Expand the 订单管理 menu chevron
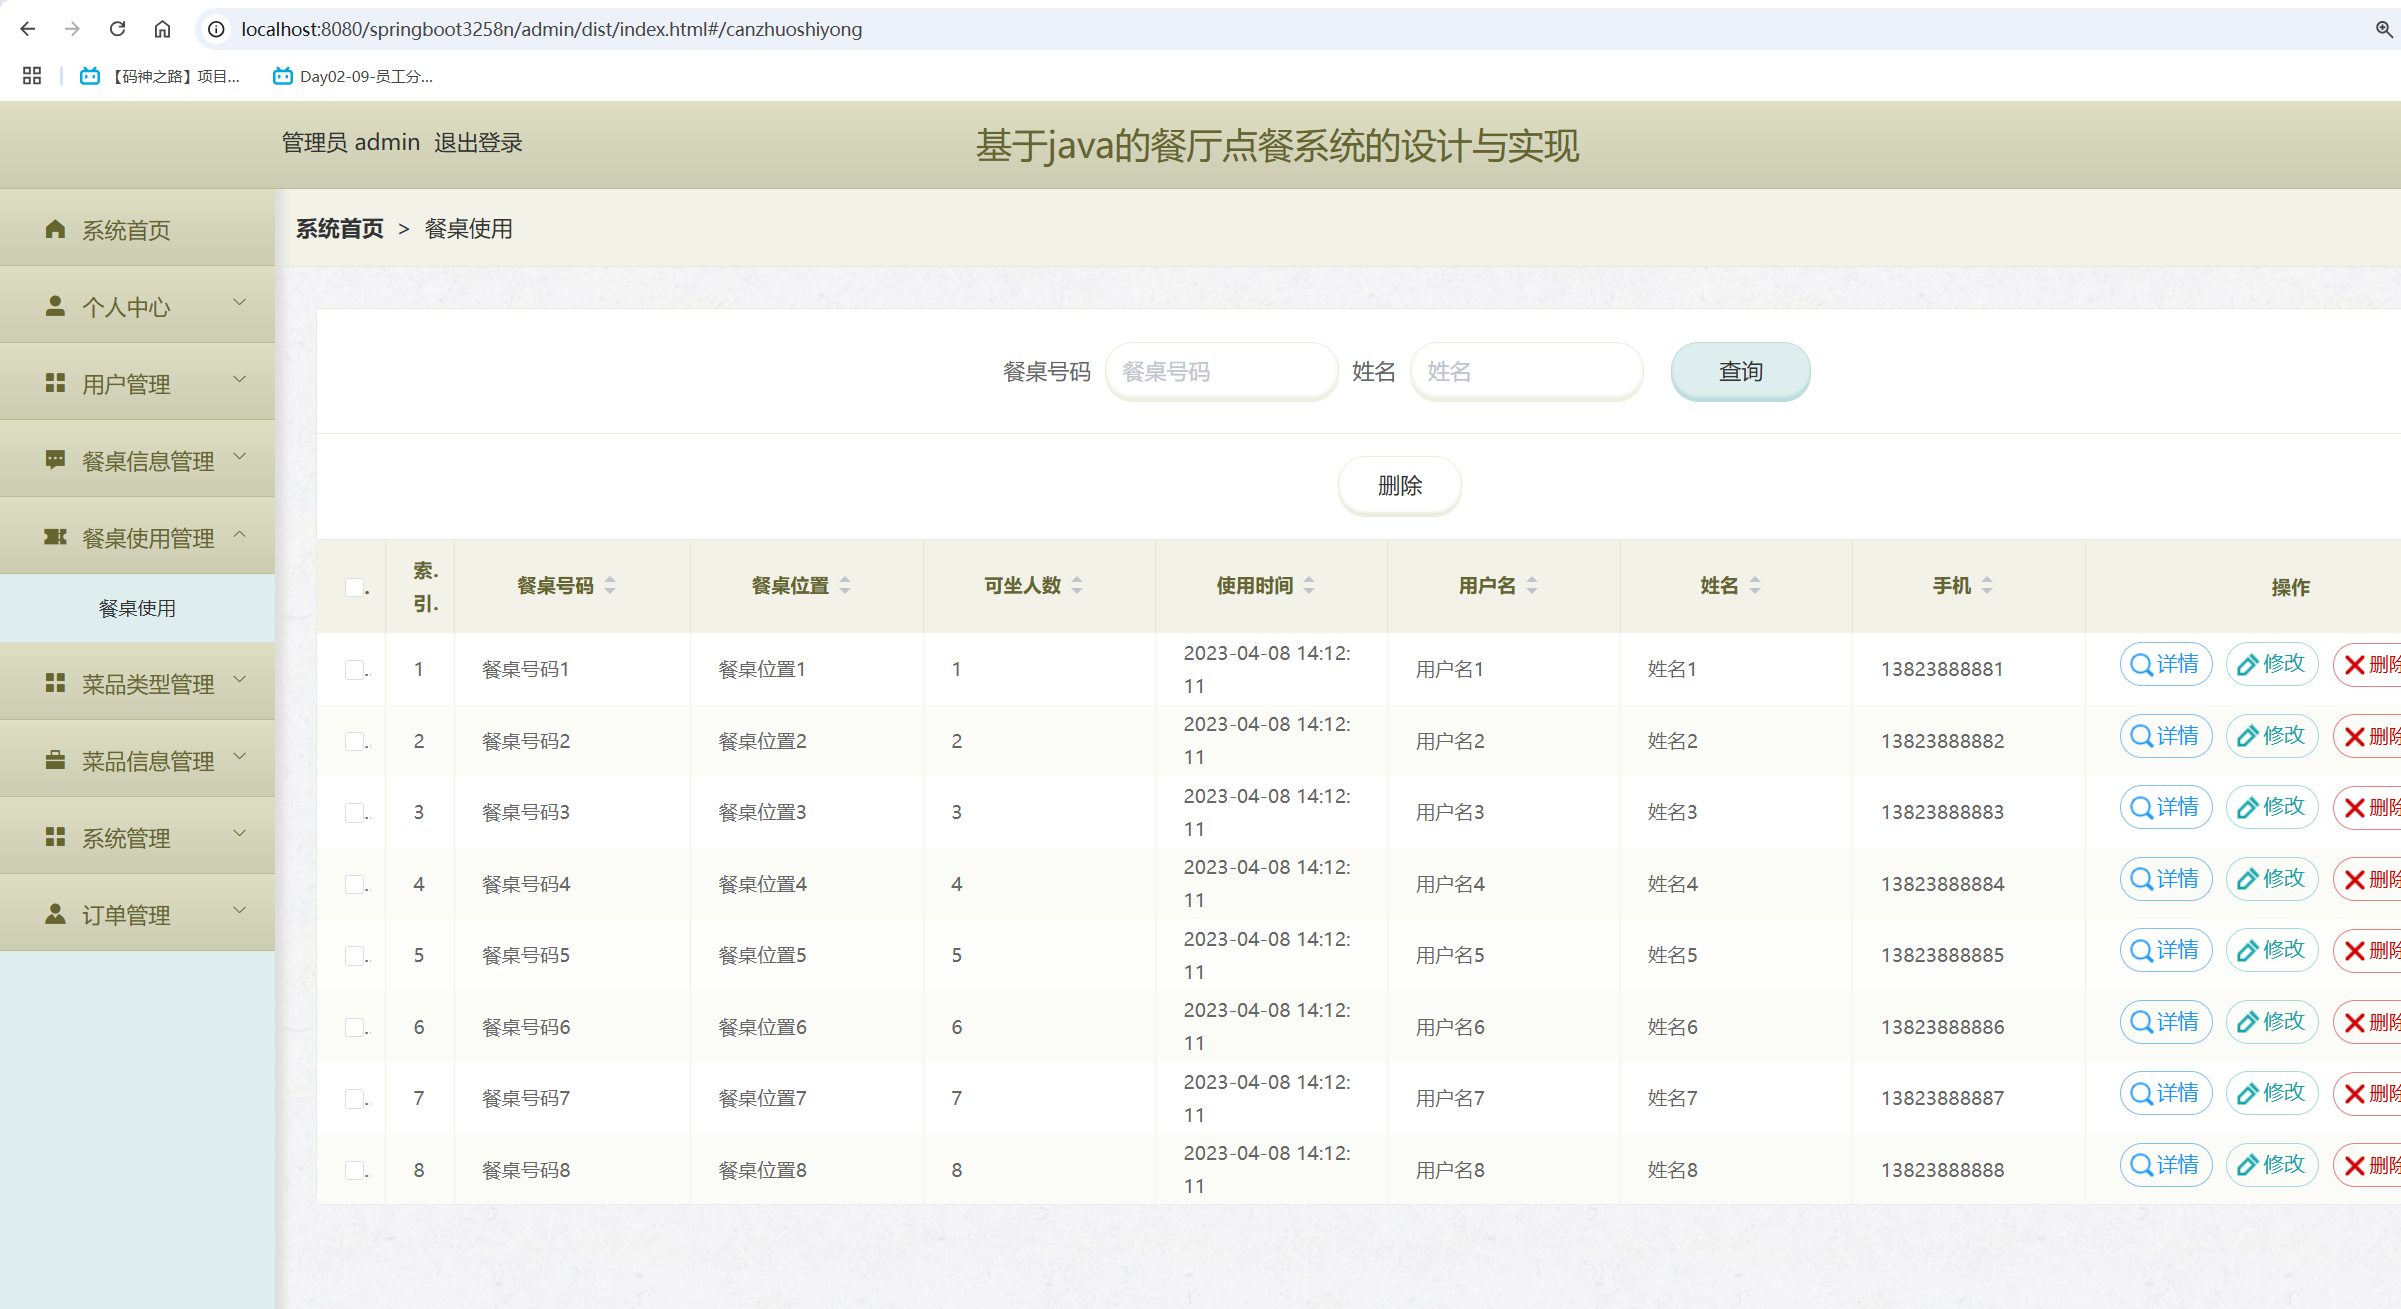 [239, 911]
